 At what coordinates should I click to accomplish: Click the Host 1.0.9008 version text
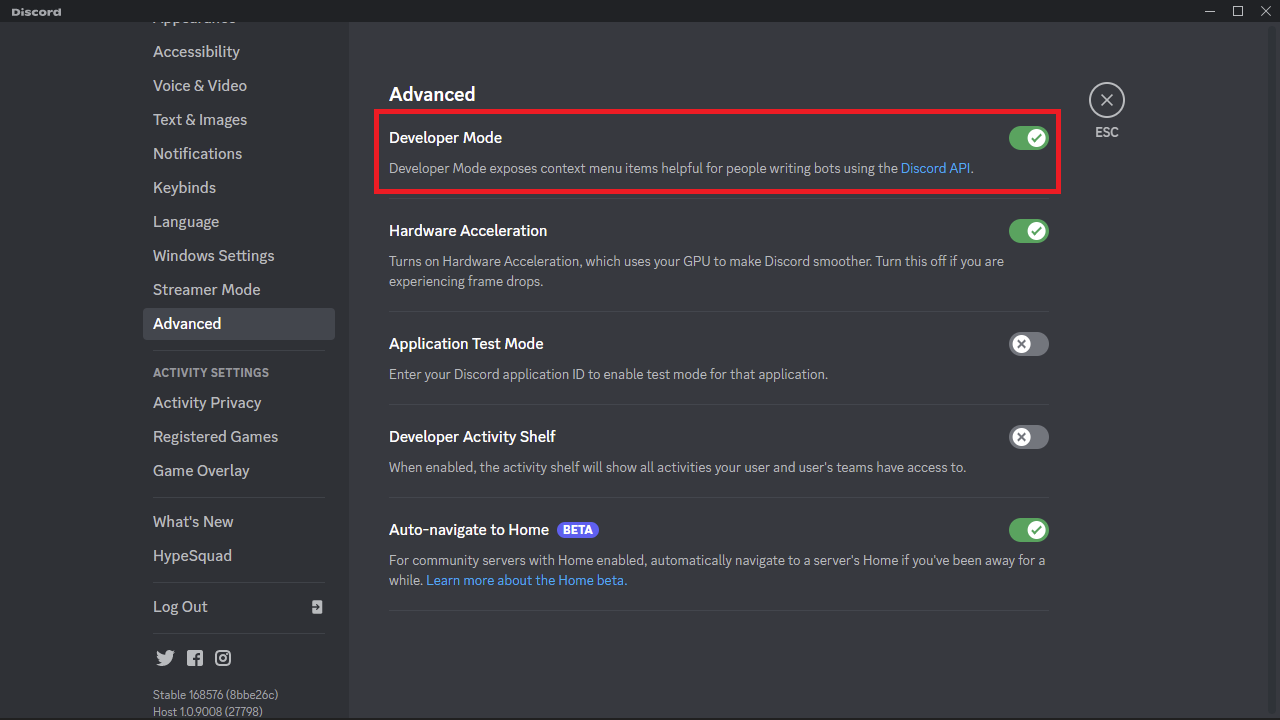tap(207, 712)
